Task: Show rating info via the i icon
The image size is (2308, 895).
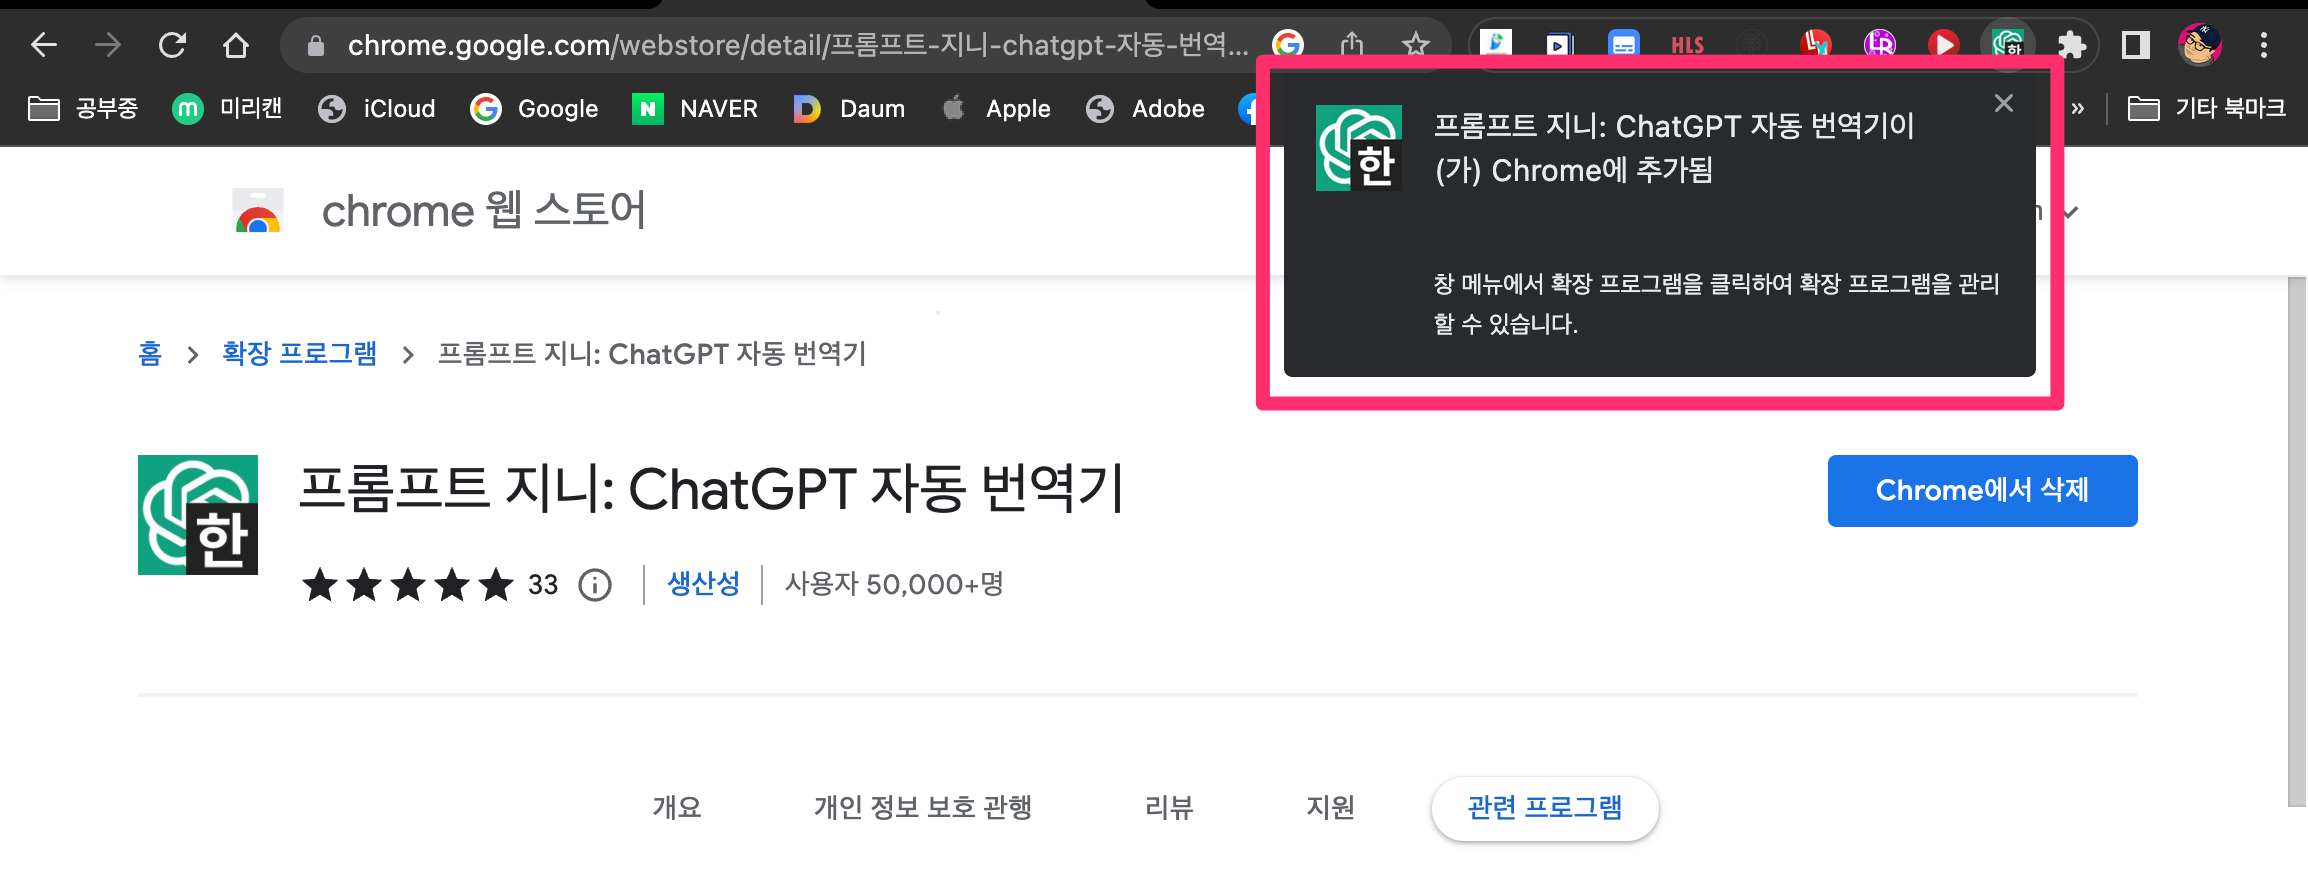Action: [595, 585]
